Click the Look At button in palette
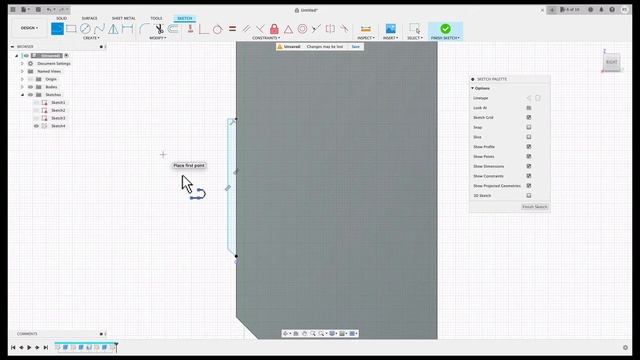The height and width of the screenshot is (360, 640). coord(529,108)
